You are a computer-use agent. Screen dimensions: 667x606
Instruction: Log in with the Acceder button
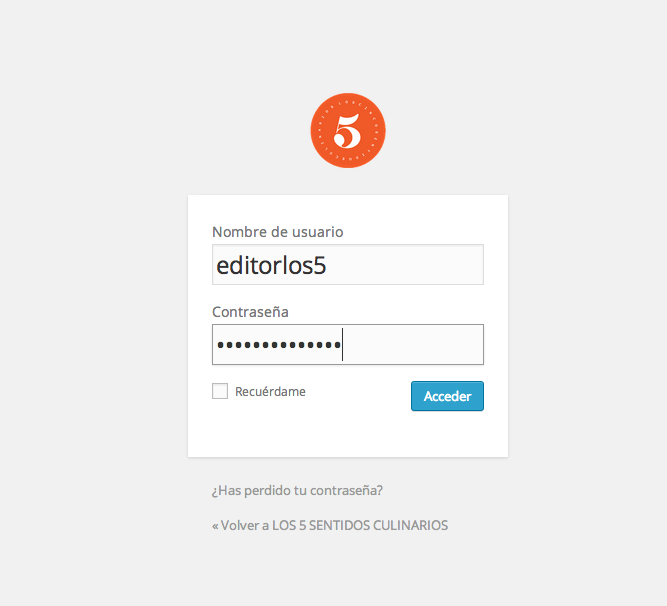(x=447, y=396)
